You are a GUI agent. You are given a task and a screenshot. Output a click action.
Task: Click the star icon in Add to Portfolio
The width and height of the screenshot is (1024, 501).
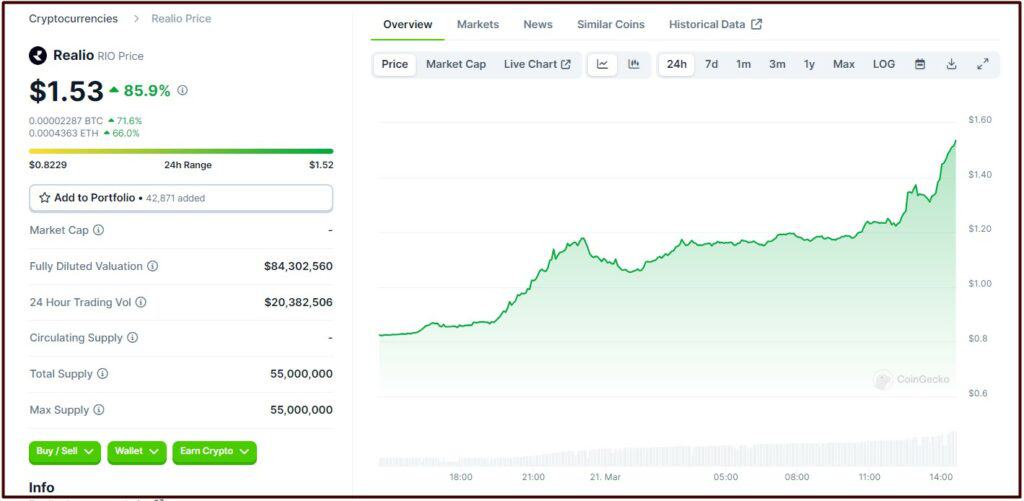tap(44, 197)
